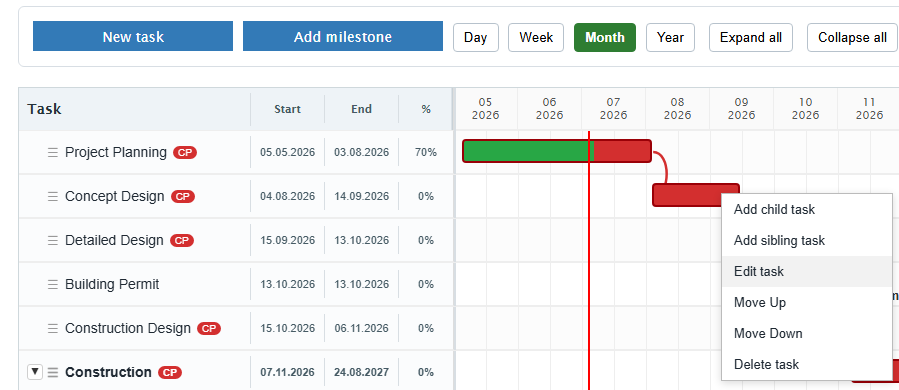Screen dimensions: 899x390
Task: Click the Add milestone button
Action: point(343,37)
